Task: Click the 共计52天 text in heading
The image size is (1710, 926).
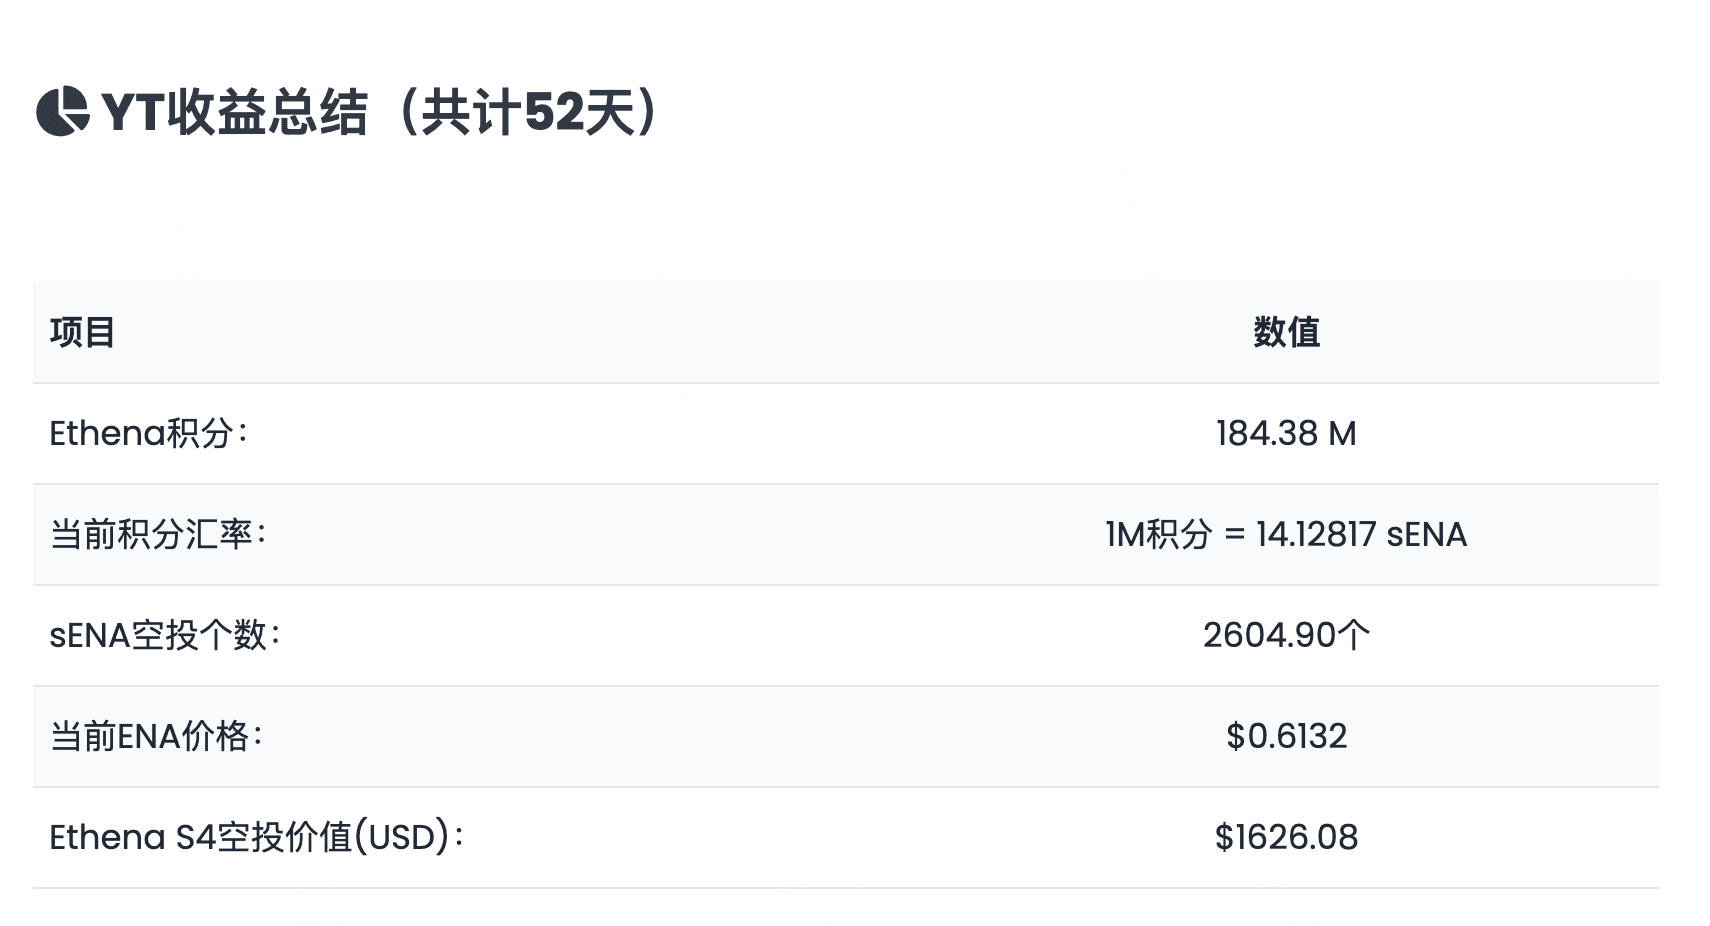Action: (x=529, y=112)
